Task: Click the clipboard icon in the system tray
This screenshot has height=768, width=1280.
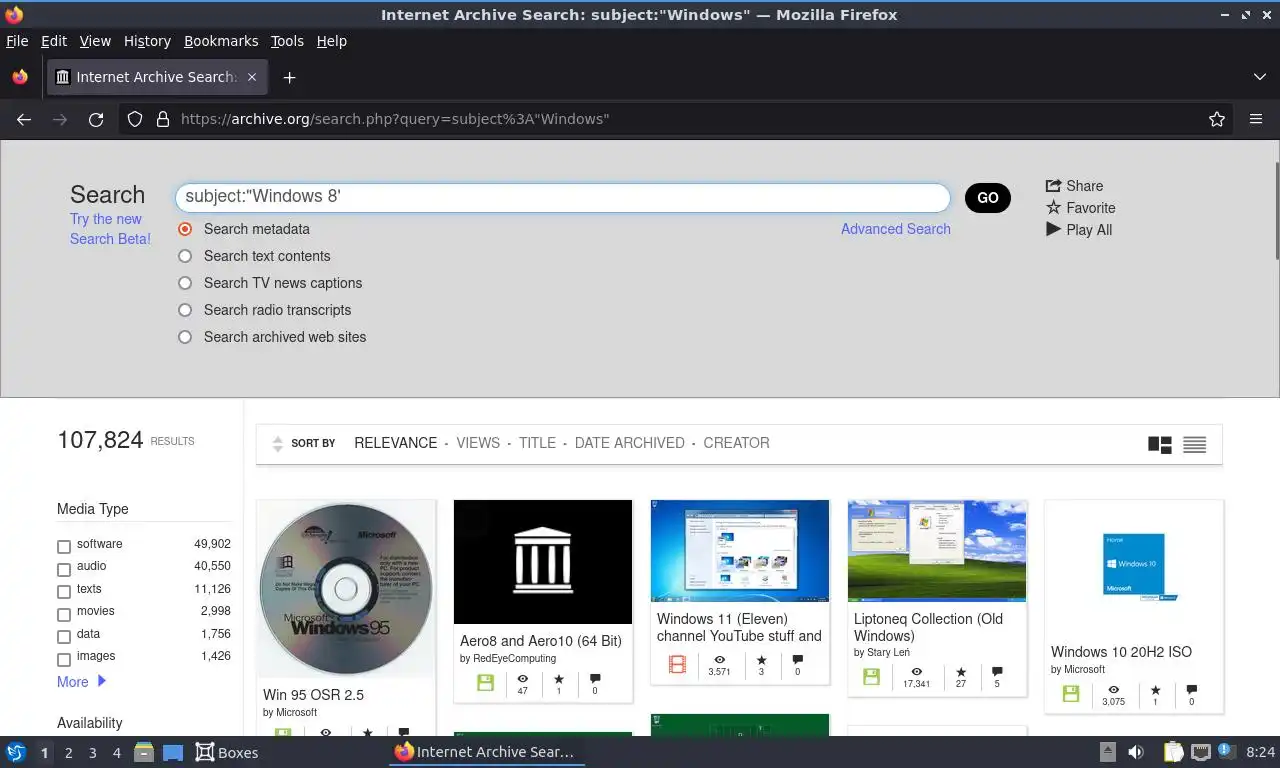Action: click(x=1173, y=752)
